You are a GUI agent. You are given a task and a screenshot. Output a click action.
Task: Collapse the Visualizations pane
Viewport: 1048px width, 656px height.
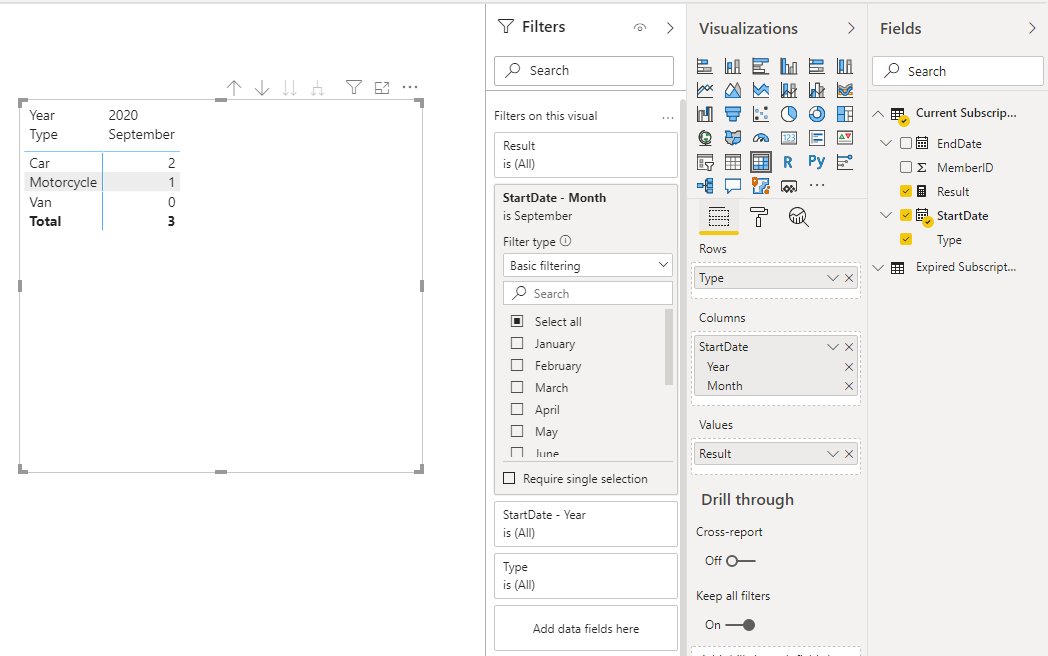(x=851, y=28)
